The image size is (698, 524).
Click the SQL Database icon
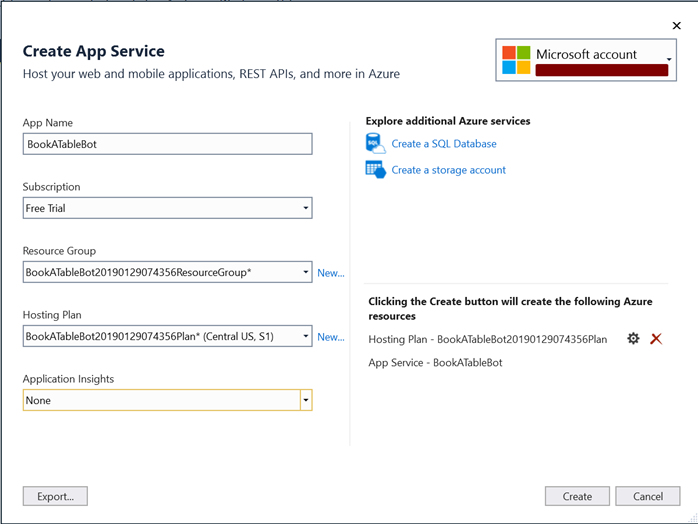[376, 143]
